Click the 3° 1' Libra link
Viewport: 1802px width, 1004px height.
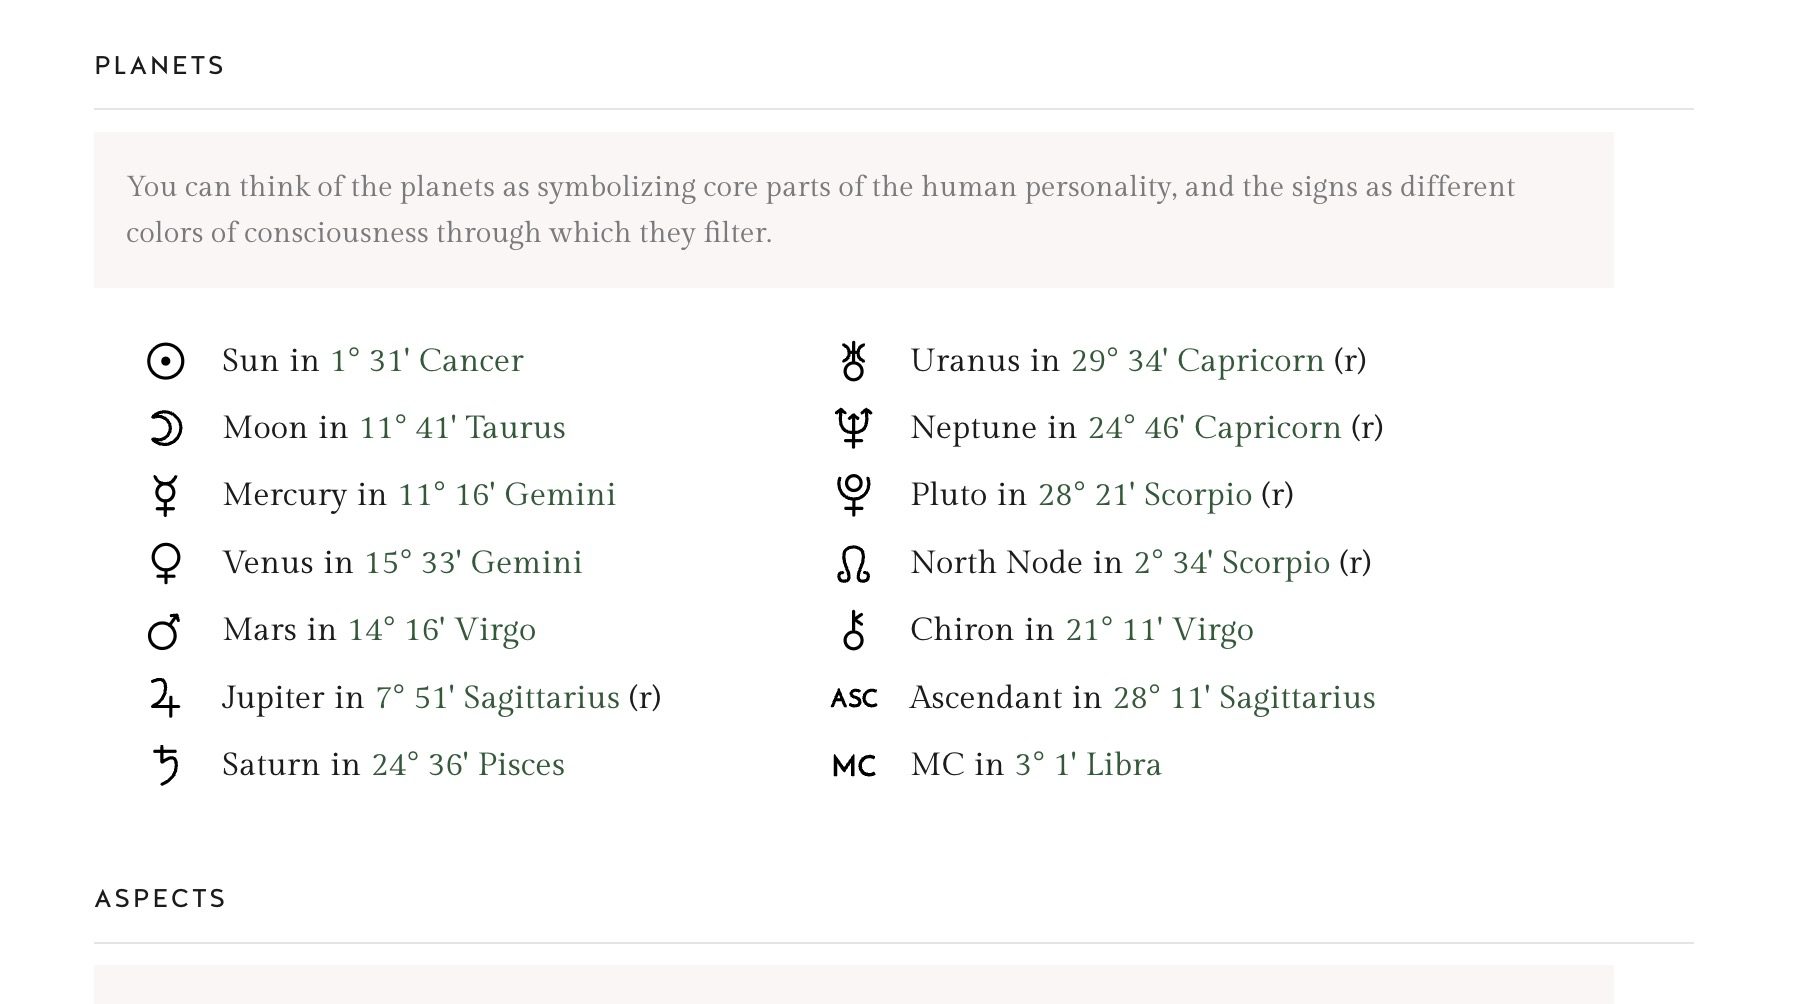1088,765
